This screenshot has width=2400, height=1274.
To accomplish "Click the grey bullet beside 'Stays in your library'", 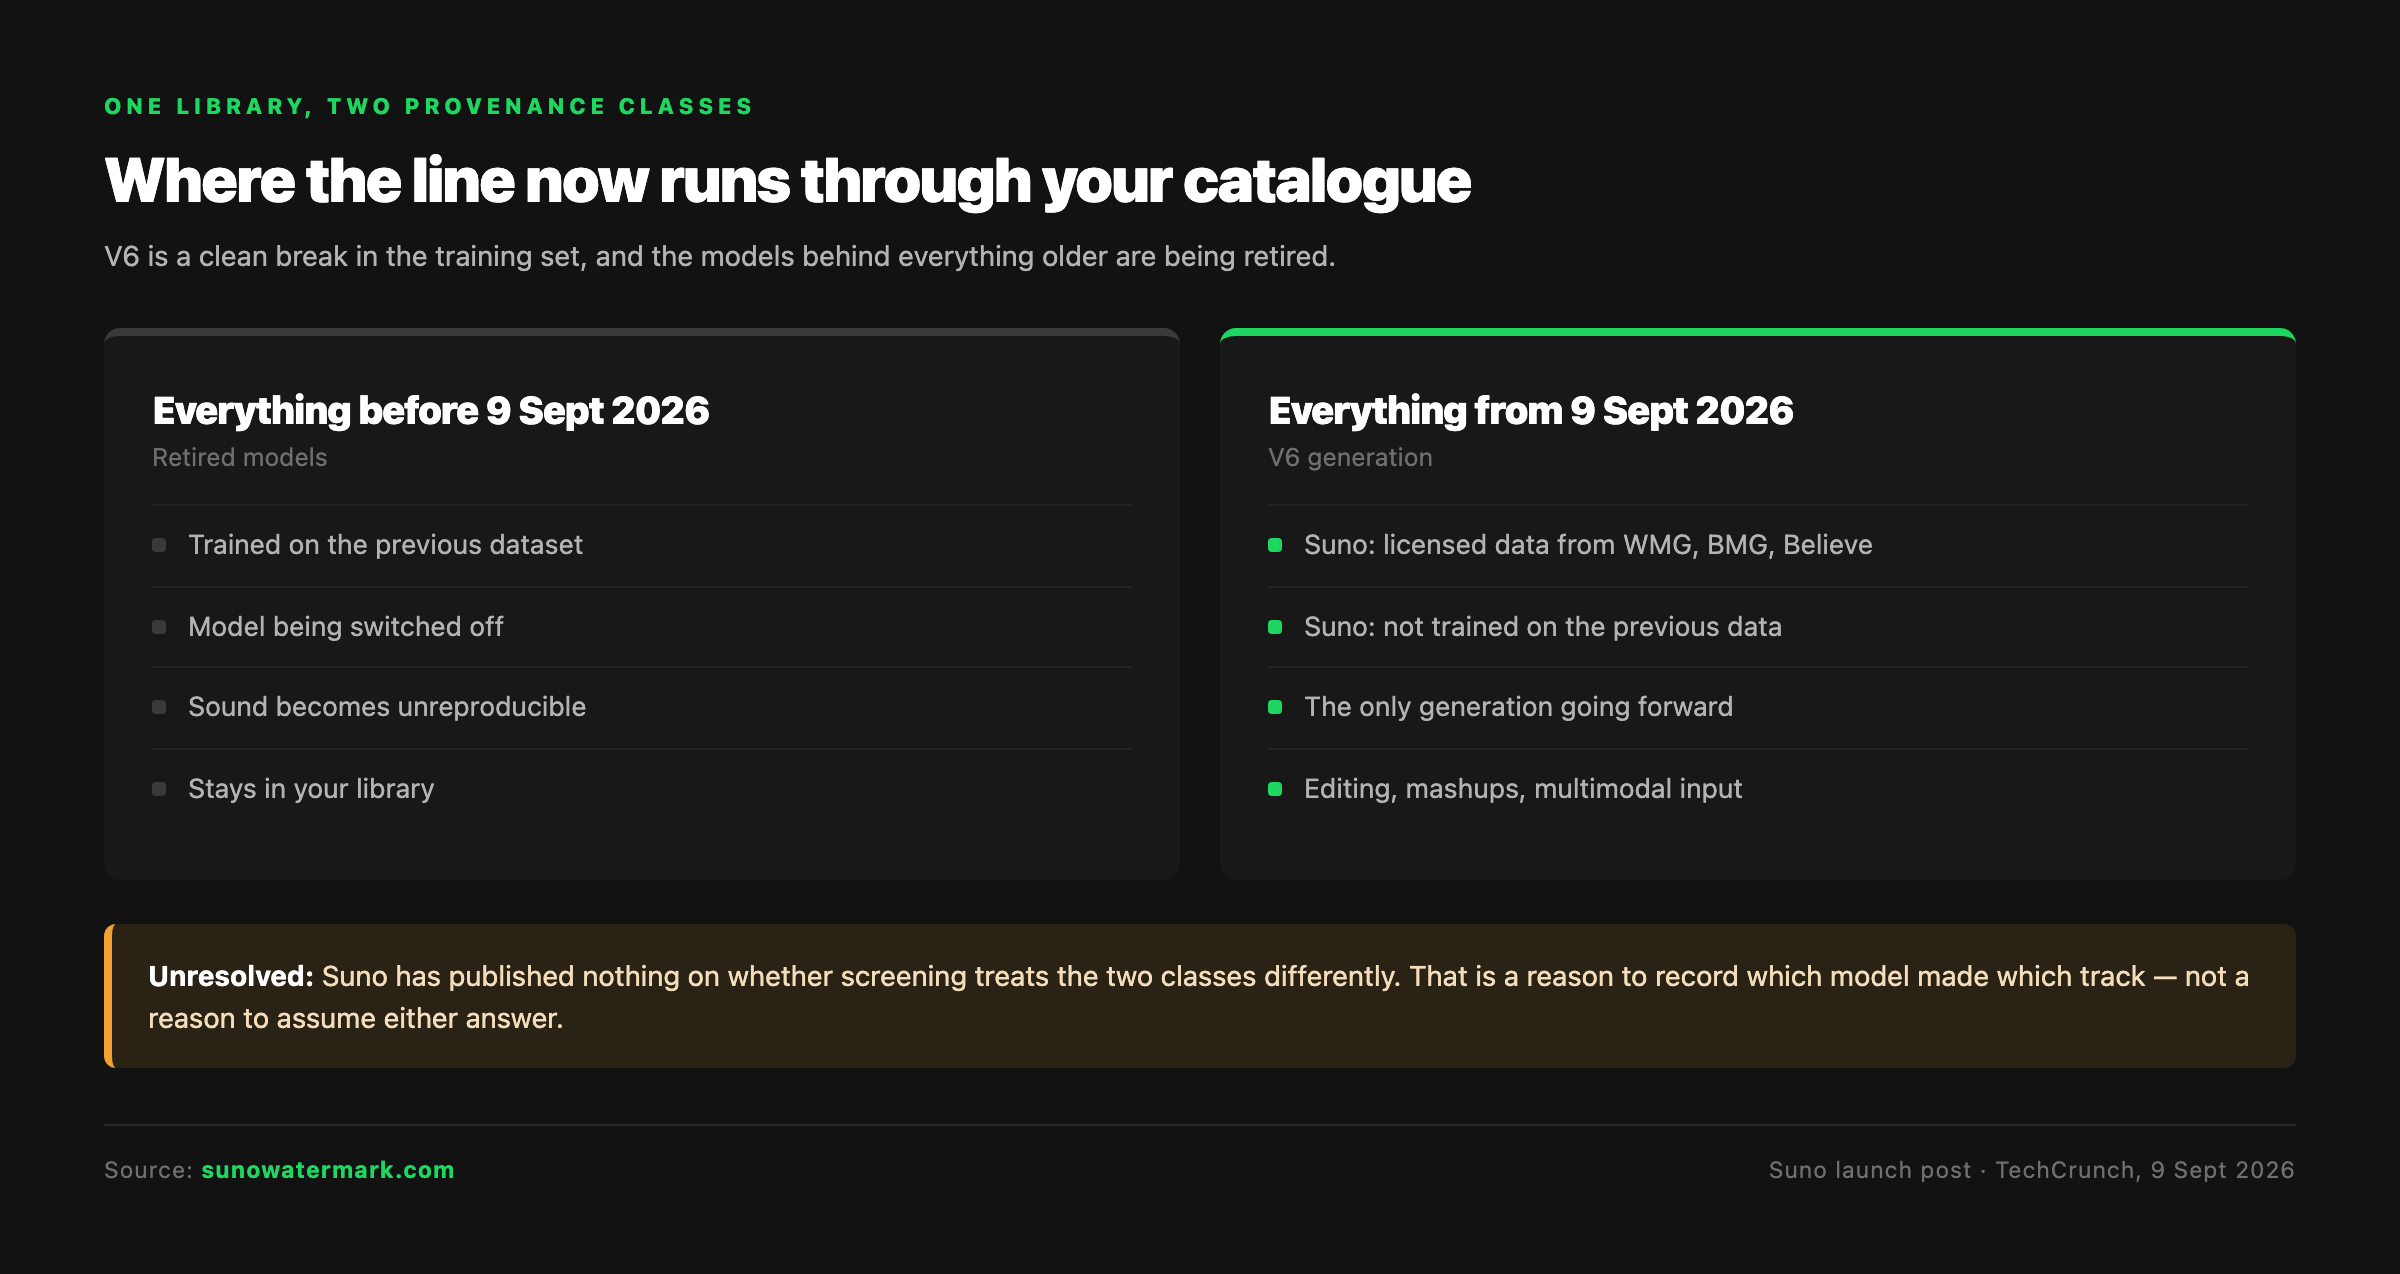I will click(159, 789).
